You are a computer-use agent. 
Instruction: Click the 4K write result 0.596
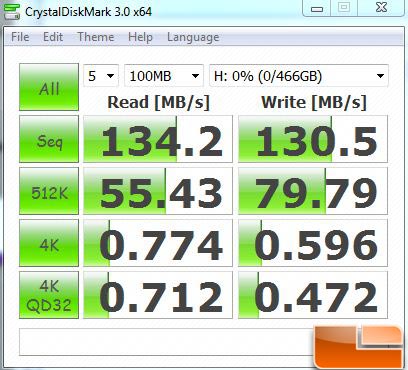(313, 243)
